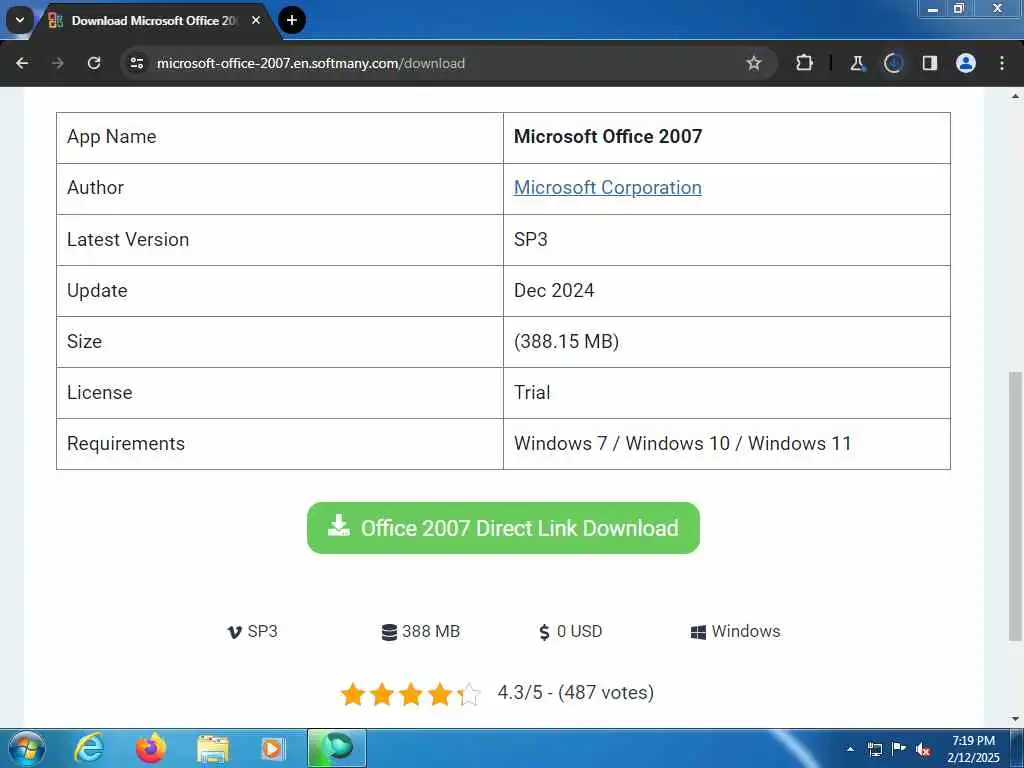Click the muted volume tray icon
The height and width of the screenshot is (768, 1024).
(923, 750)
